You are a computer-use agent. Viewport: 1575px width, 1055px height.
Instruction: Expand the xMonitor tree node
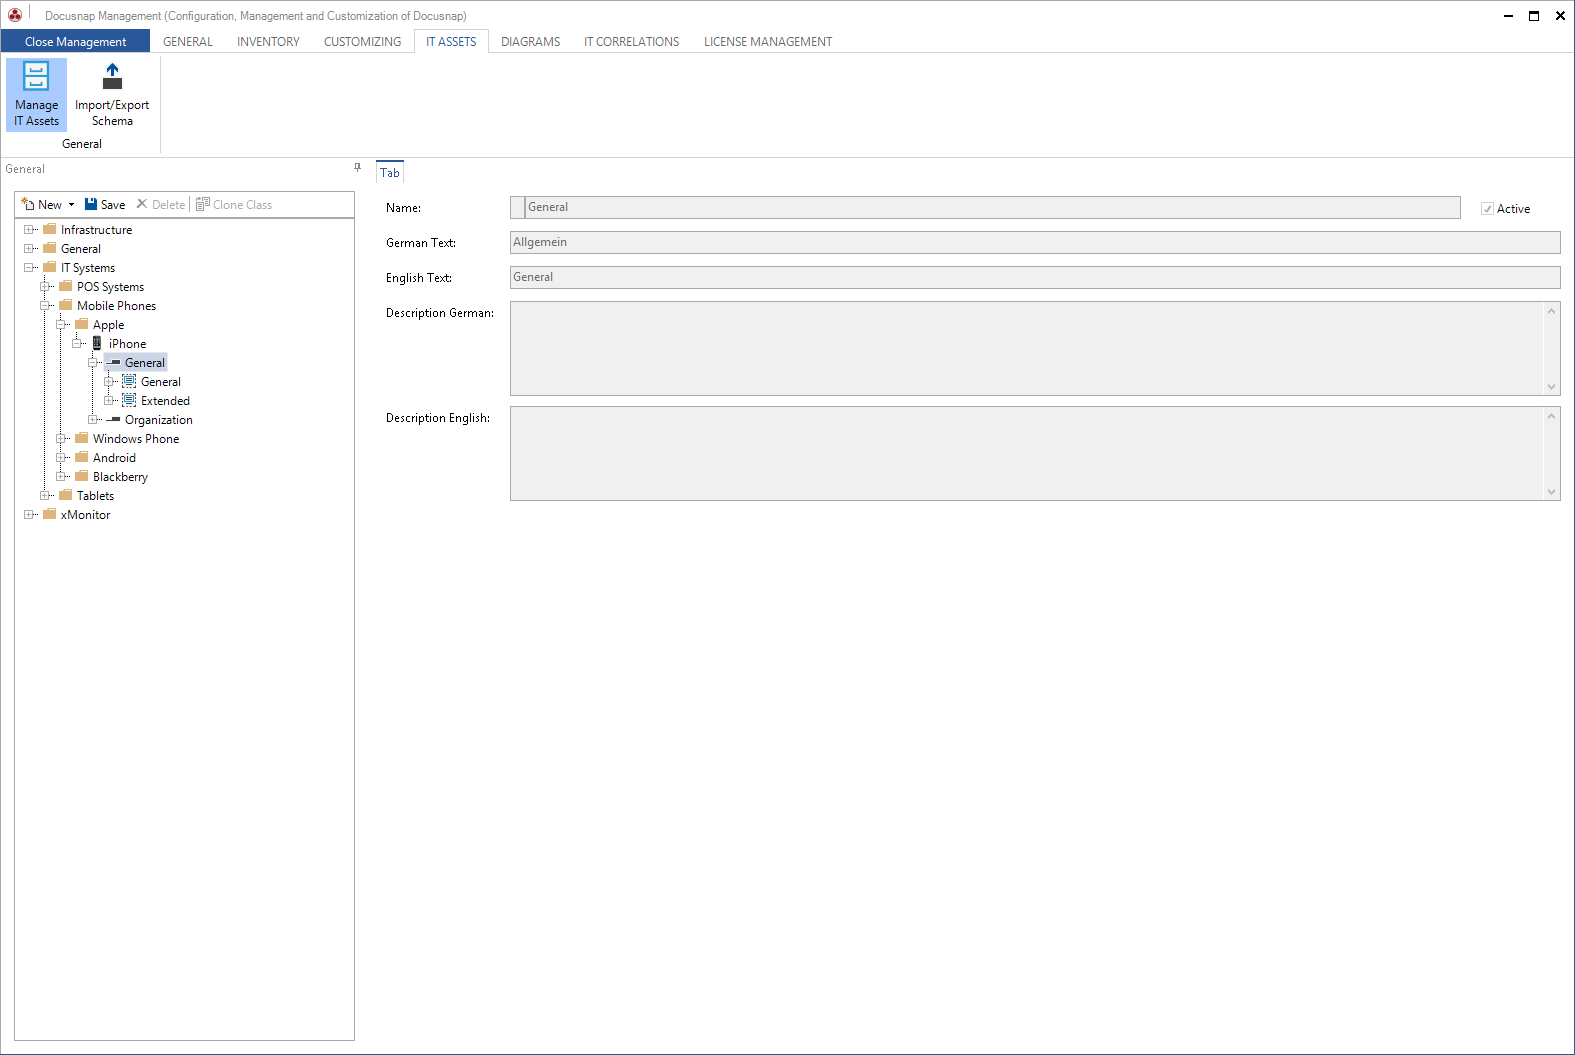[29, 514]
